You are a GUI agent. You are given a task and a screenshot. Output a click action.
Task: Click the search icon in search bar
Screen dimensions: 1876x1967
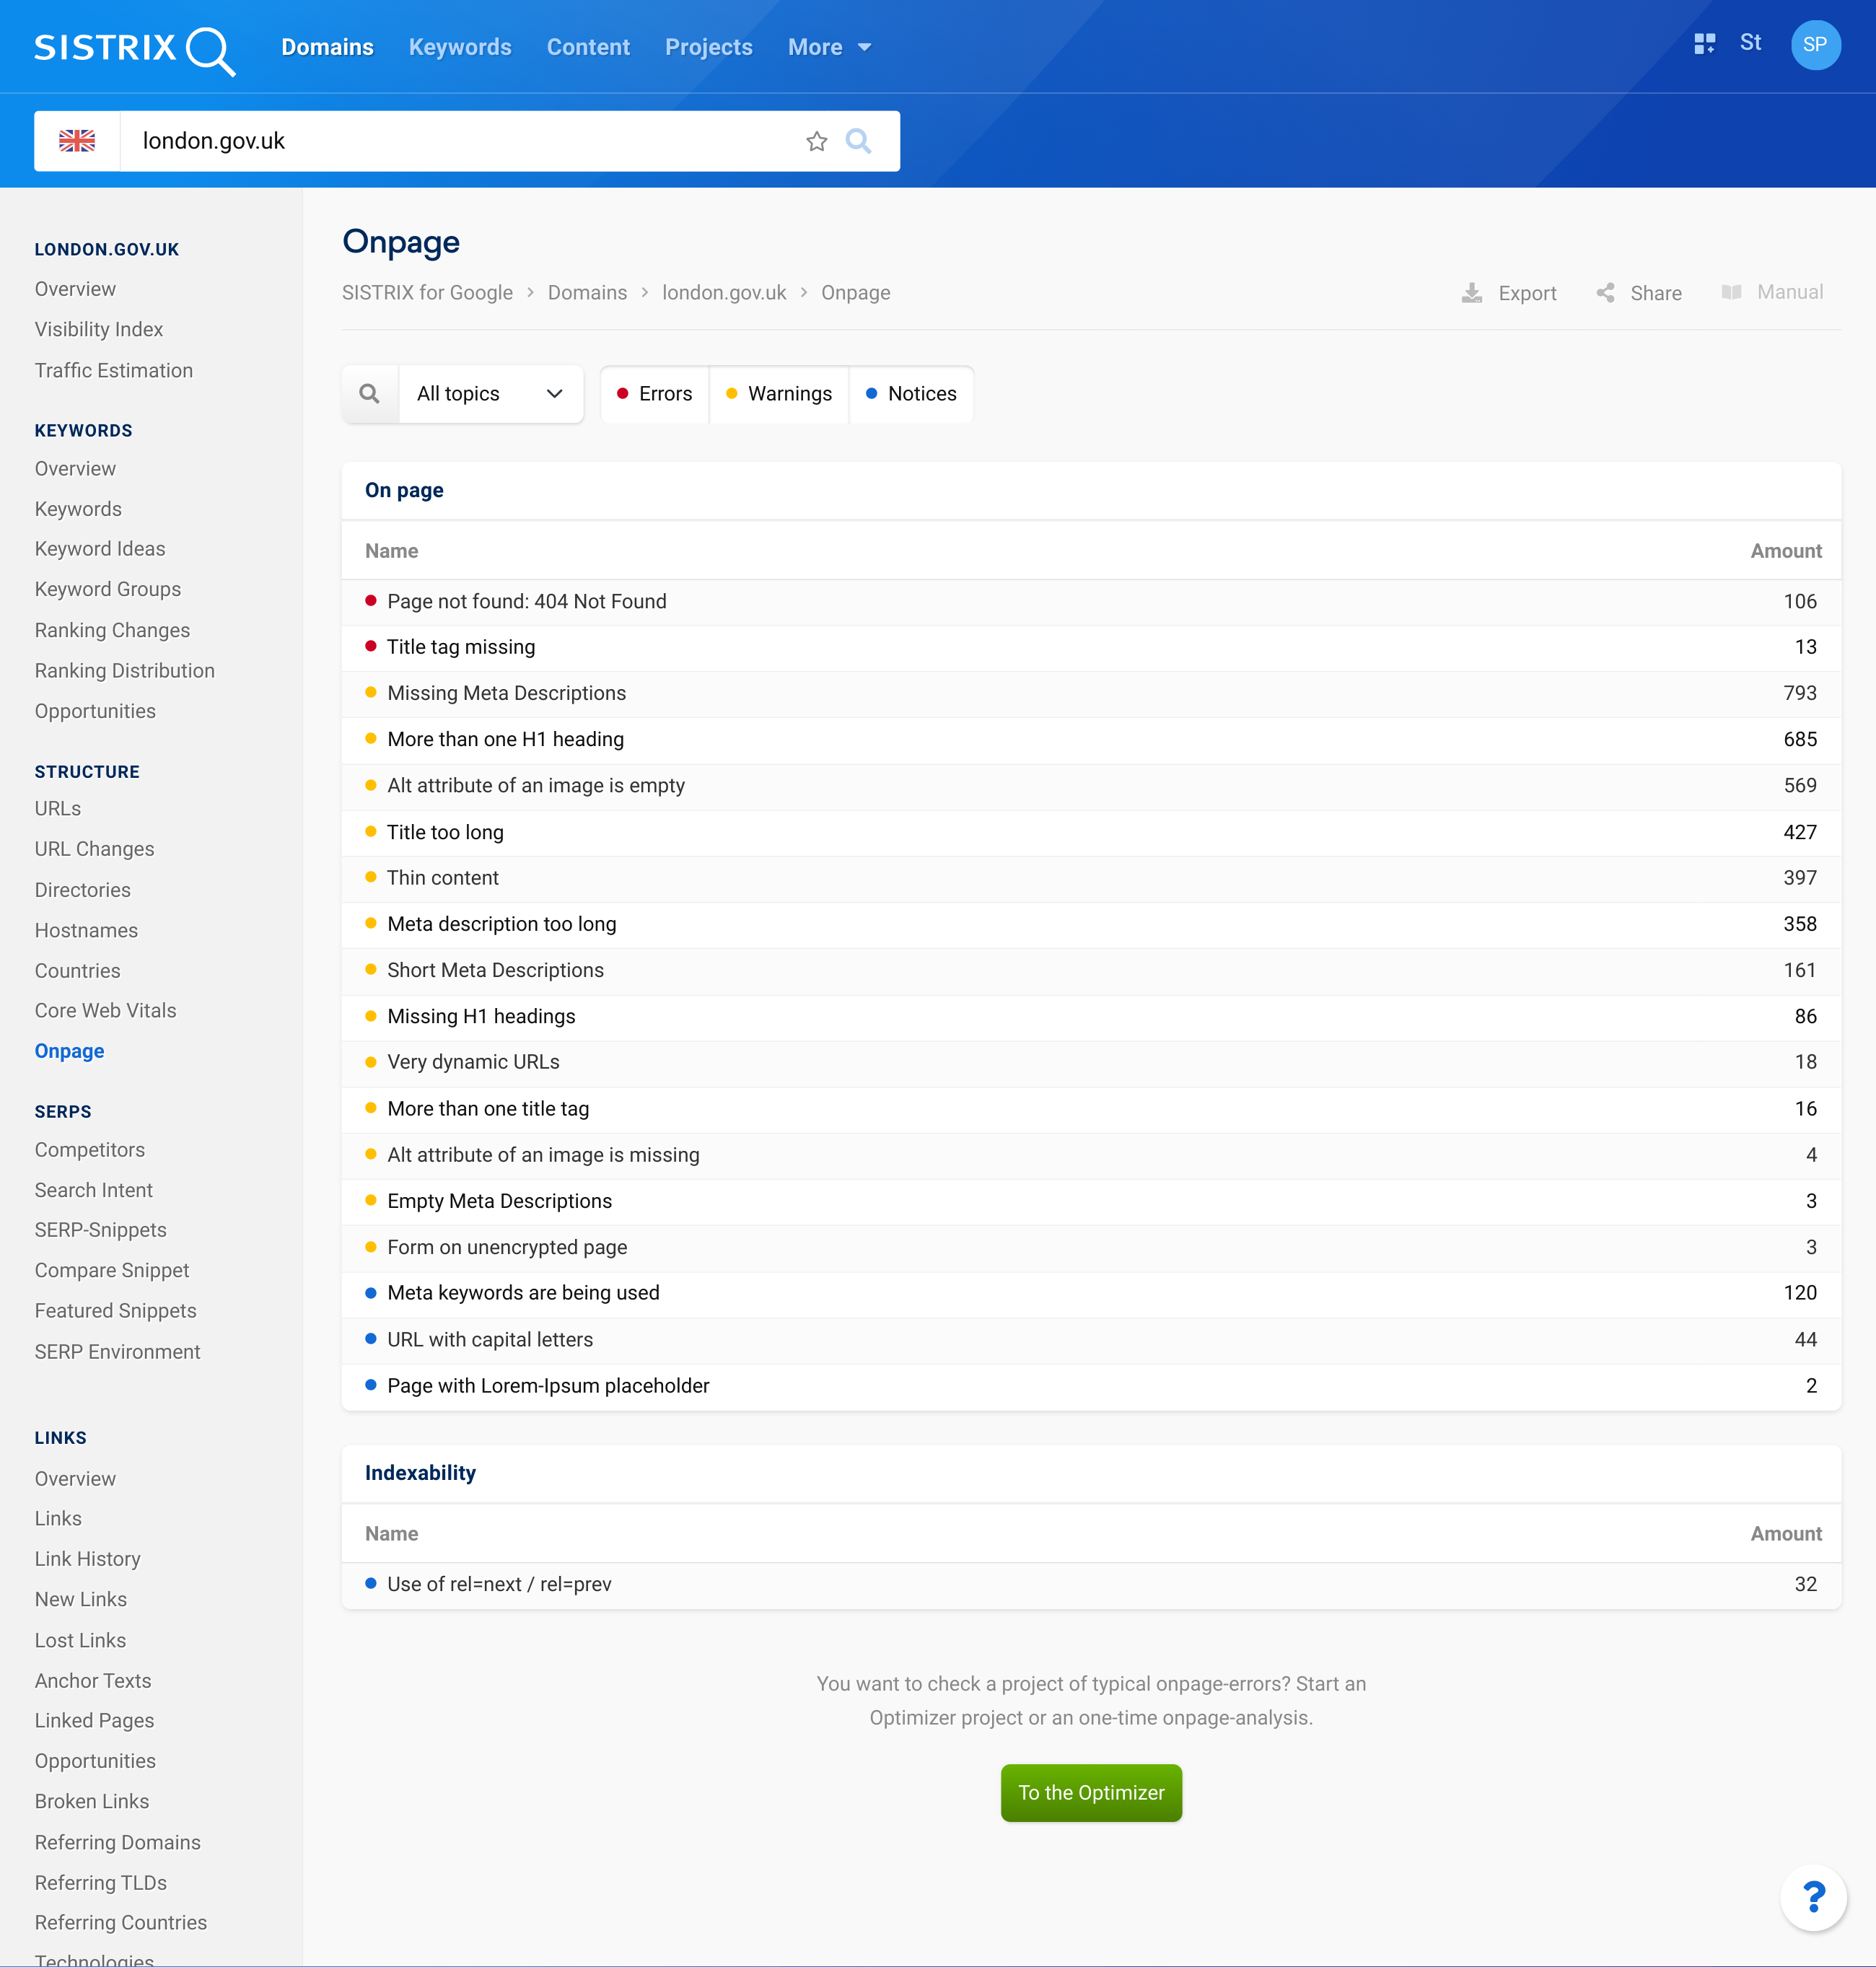(859, 141)
